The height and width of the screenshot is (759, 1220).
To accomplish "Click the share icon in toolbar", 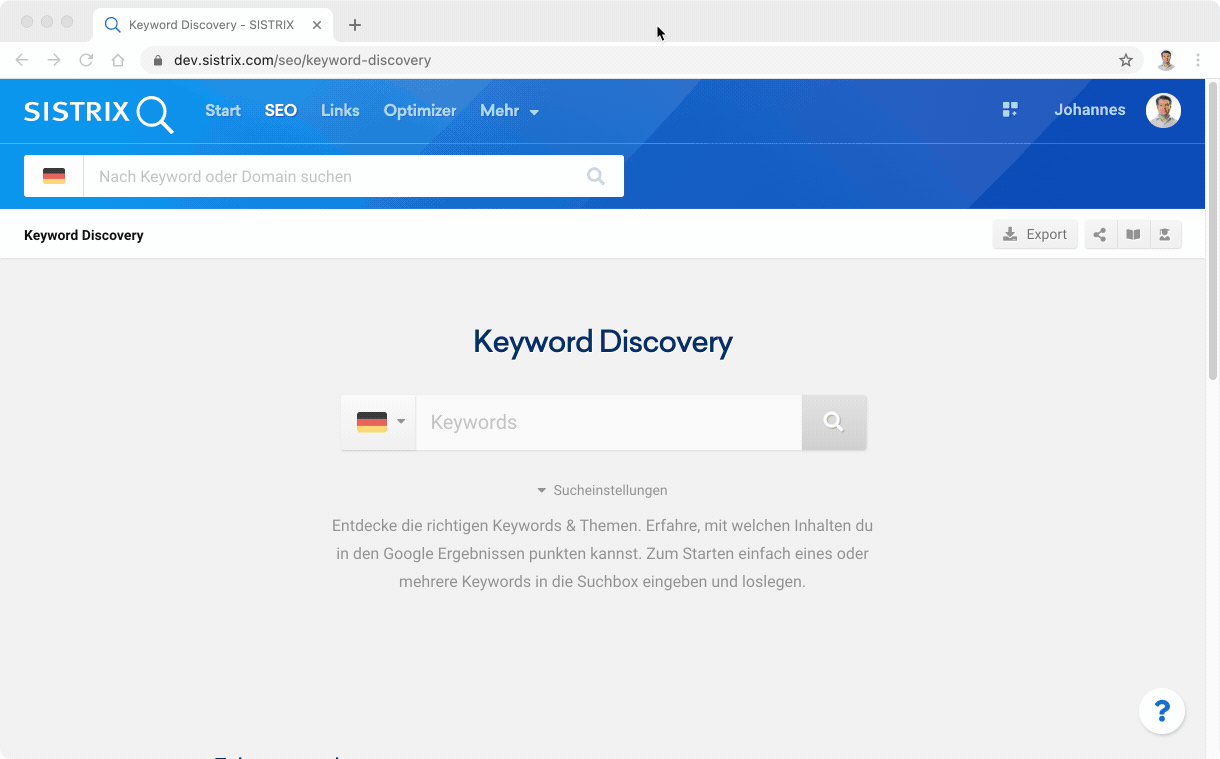I will click(1100, 235).
